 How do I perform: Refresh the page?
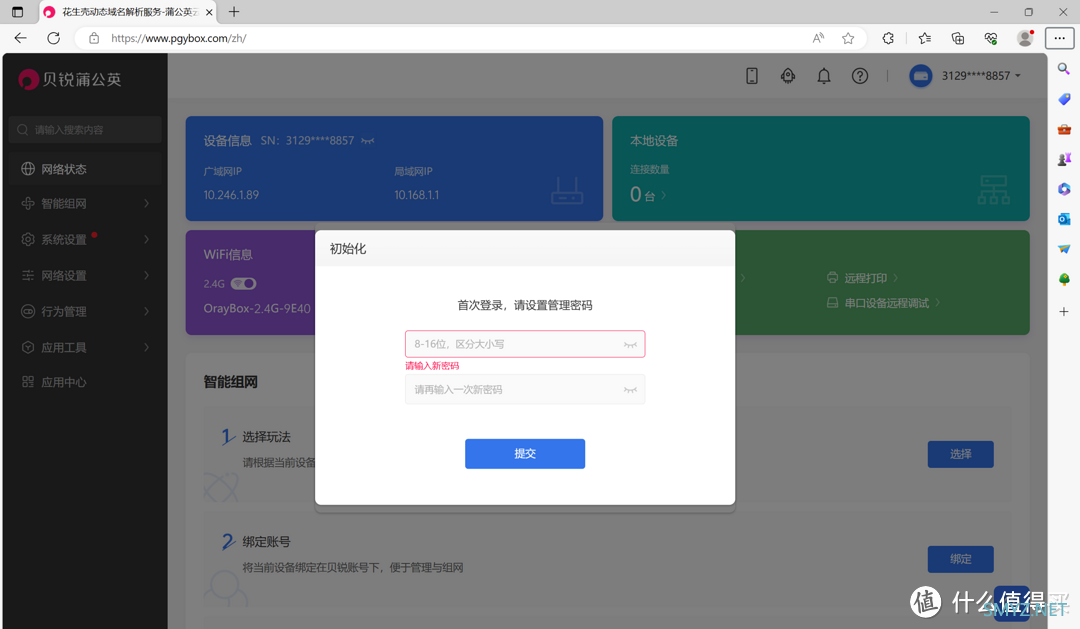point(54,38)
